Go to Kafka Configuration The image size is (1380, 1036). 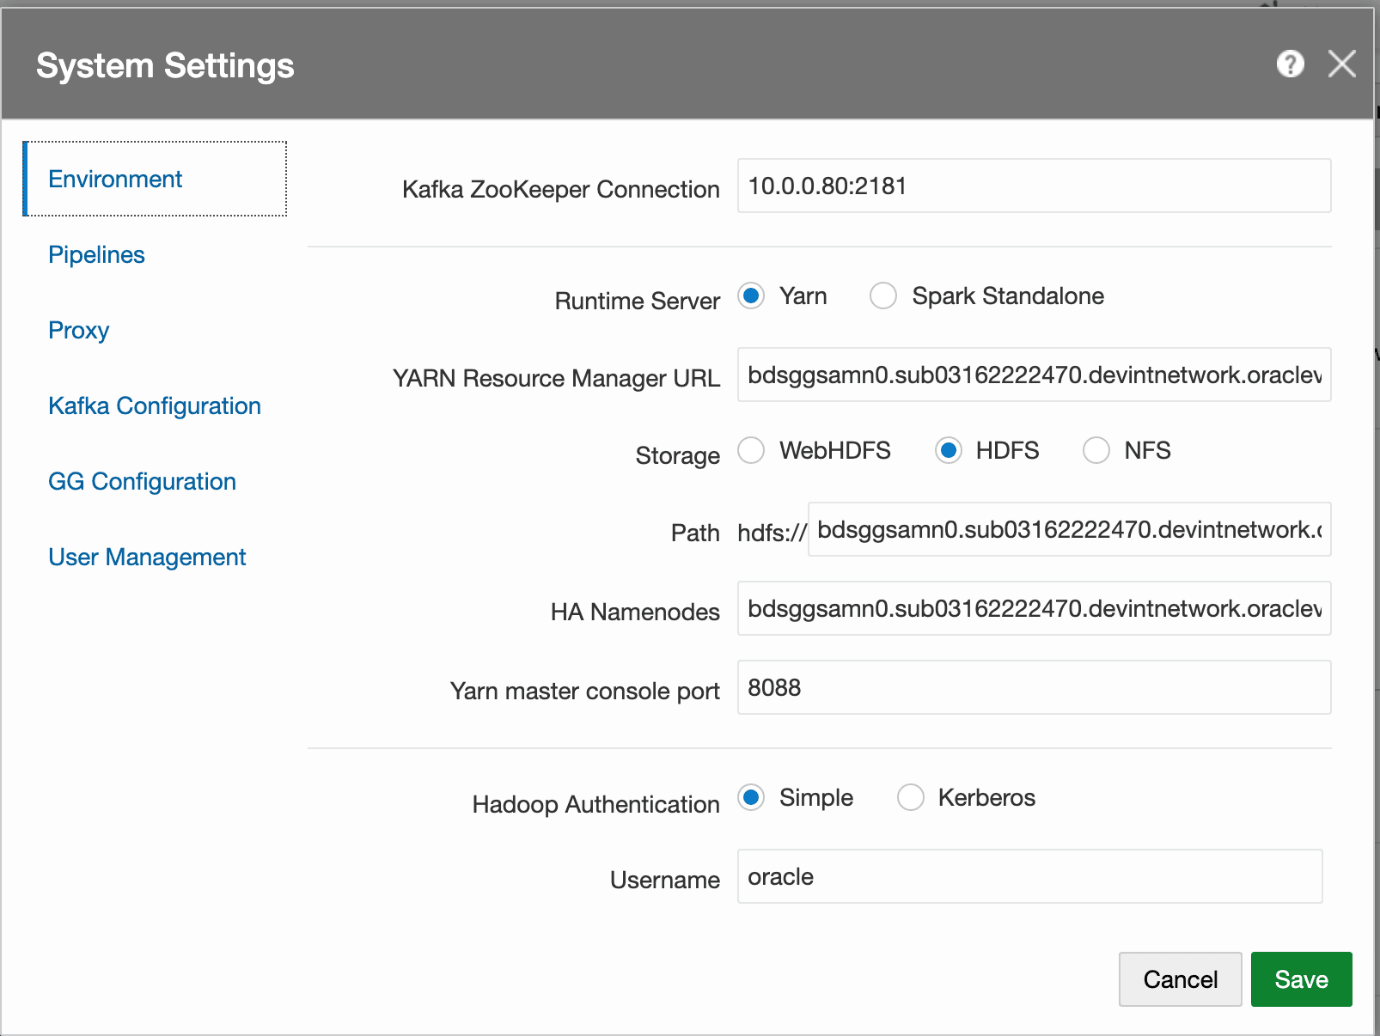(154, 406)
